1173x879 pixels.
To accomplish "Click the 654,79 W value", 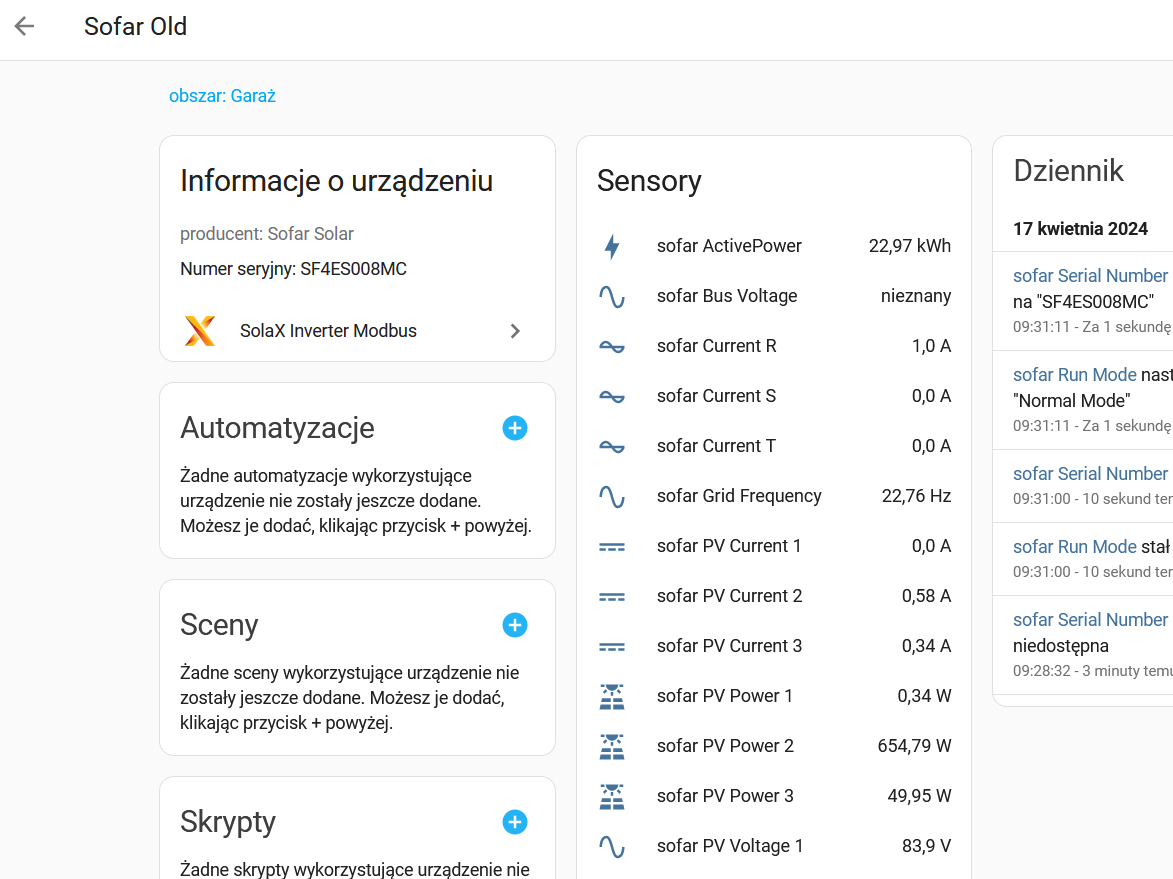I will coord(914,747).
